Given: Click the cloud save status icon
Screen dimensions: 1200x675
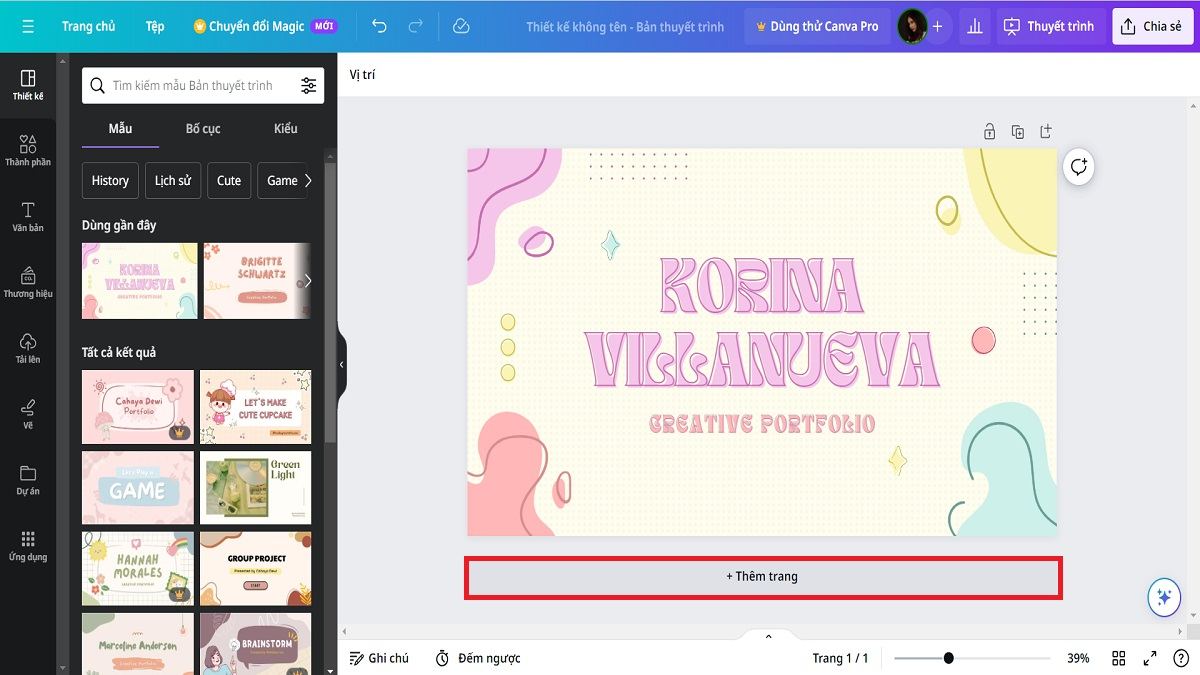Looking at the screenshot, I should [x=461, y=26].
